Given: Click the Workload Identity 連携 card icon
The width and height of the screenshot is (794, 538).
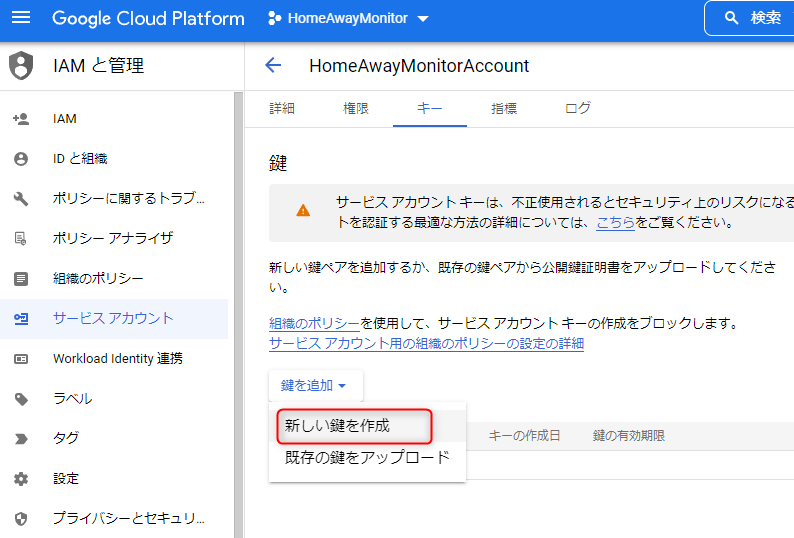Looking at the screenshot, I should pyautogui.click(x=21, y=359).
